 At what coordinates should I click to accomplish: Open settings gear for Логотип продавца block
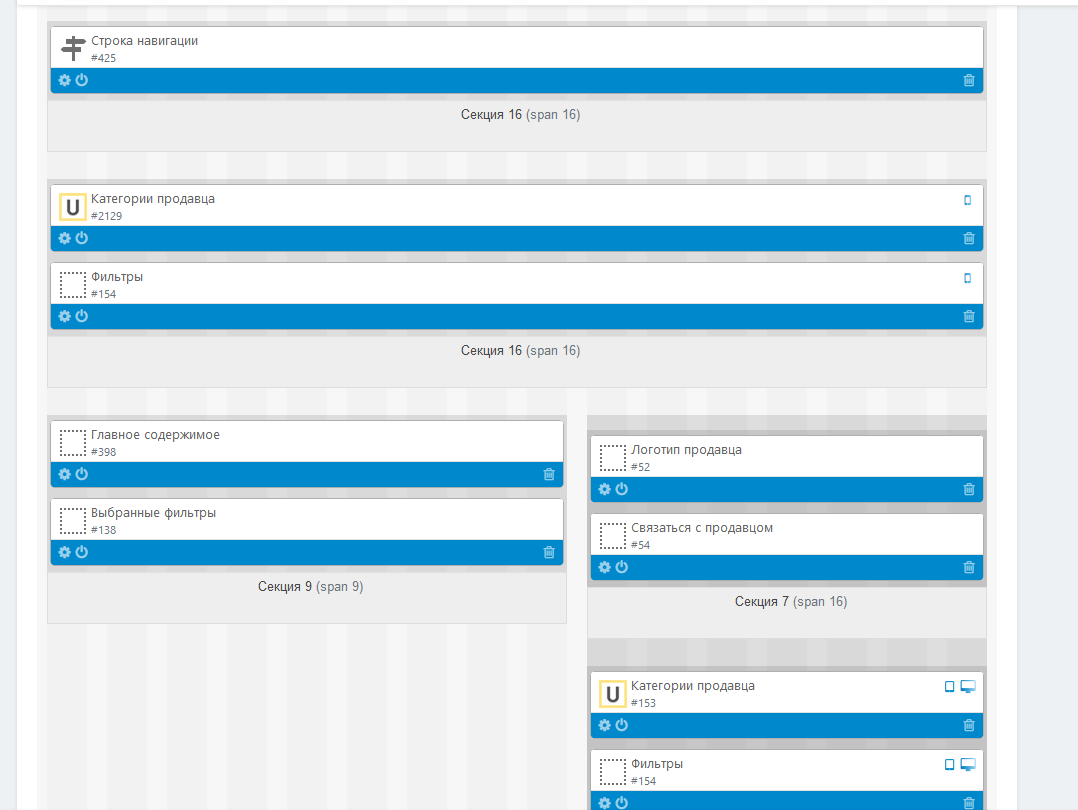(x=604, y=489)
